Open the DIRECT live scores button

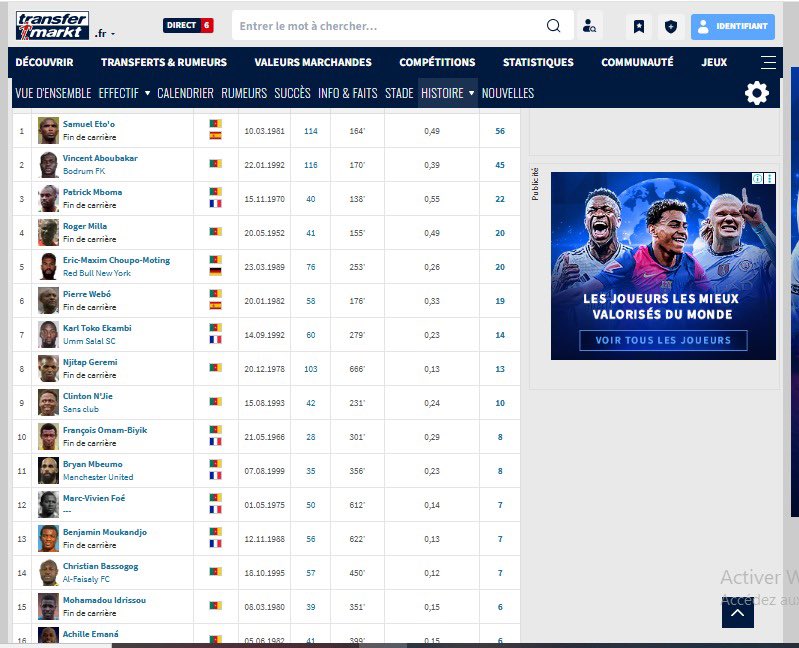coord(188,25)
